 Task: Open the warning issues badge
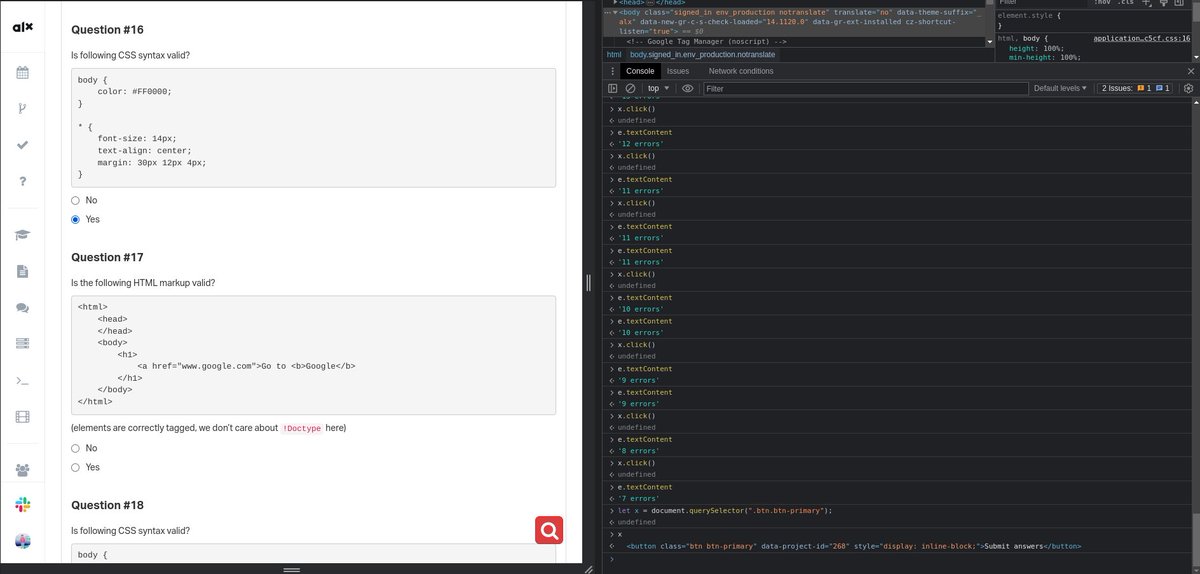[x=1143, y=88]
